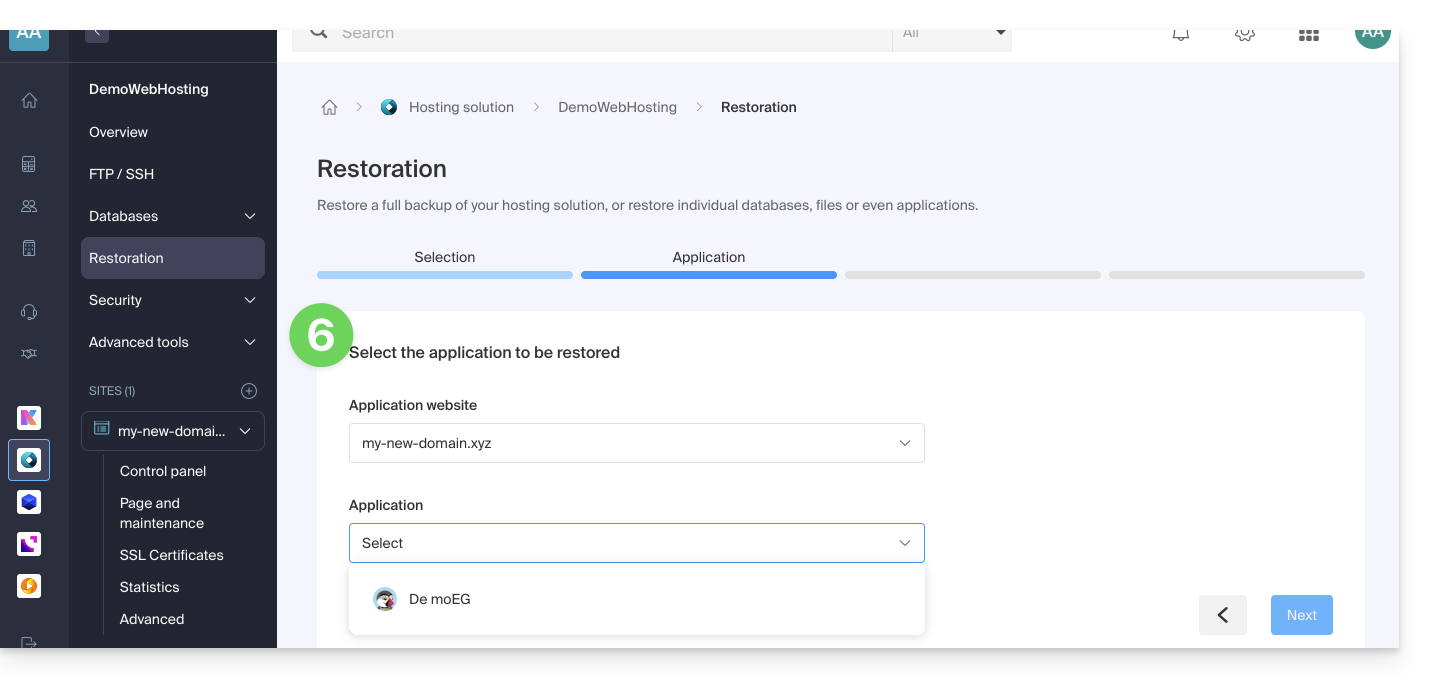Click the blue cube product icon
This screenshot has width=1429, height=678.
pos(29,502)
